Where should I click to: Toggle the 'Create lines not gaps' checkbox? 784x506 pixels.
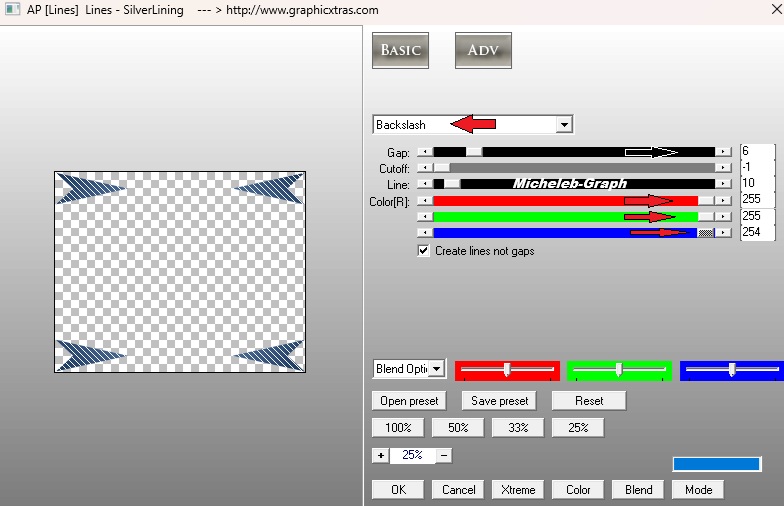pos(424,251)
